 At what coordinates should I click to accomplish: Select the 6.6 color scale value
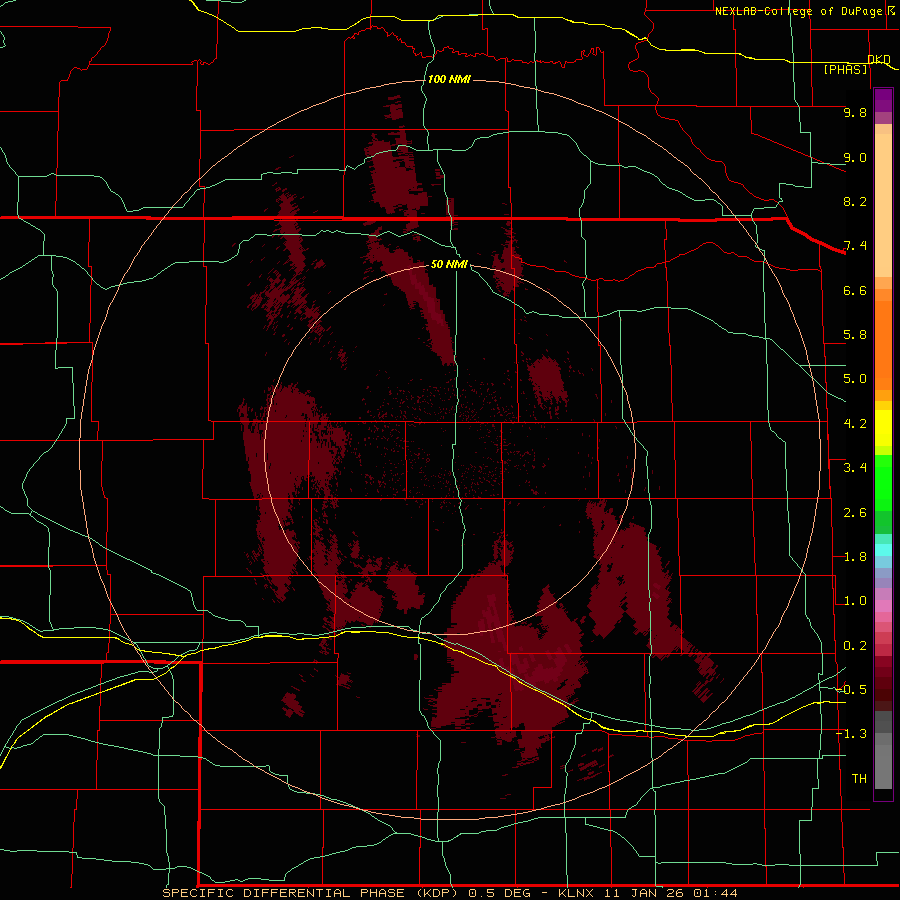pyautogui.click(x=855, y=290)
